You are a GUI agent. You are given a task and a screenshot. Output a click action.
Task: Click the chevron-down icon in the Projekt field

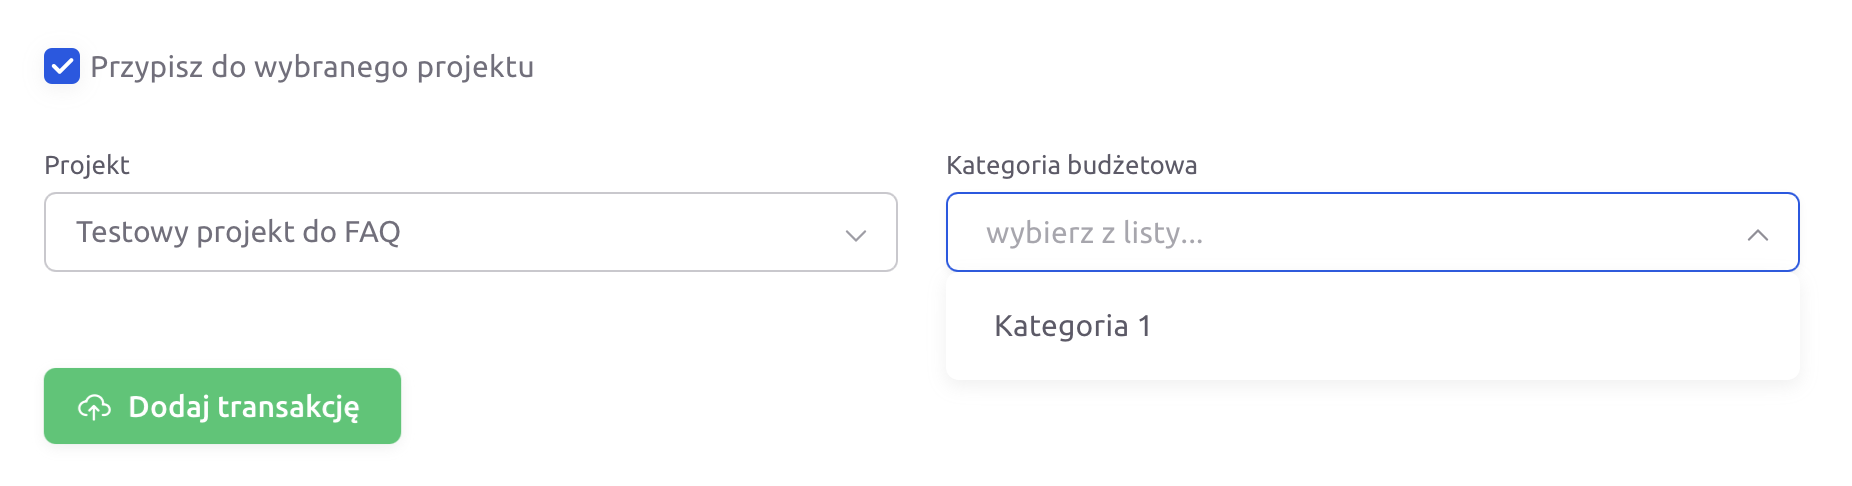point(855,235)
